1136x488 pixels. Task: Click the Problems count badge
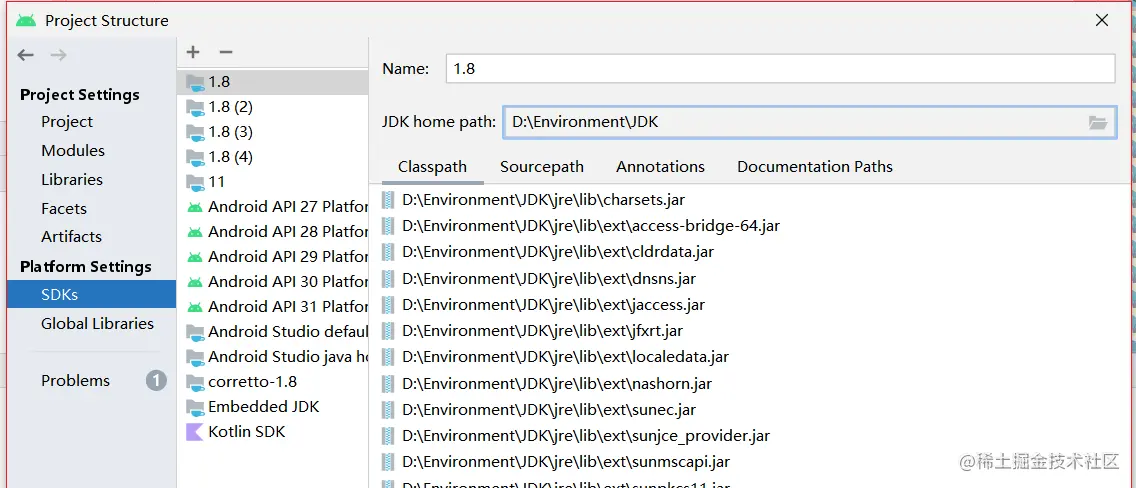(156, 381)
